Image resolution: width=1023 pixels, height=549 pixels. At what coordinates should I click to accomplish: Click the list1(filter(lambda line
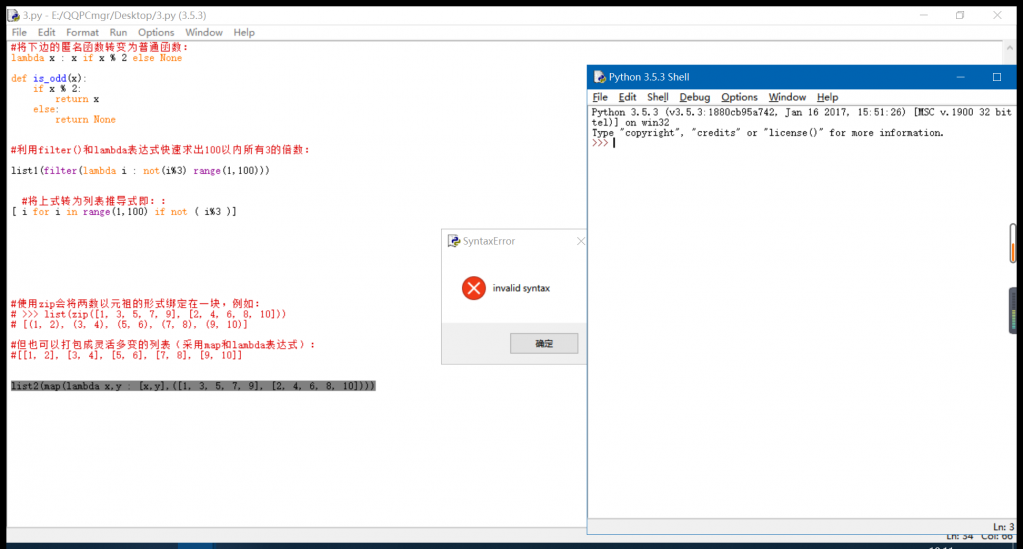tap(140, 170)
